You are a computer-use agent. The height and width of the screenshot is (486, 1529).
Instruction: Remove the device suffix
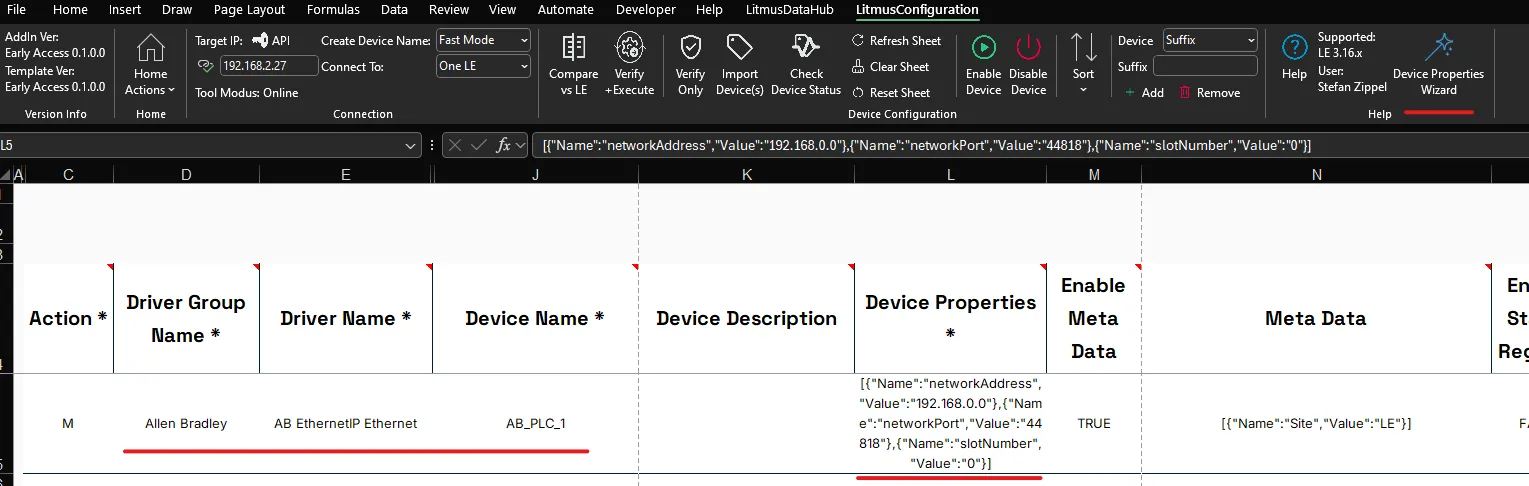click(1209, 93)
